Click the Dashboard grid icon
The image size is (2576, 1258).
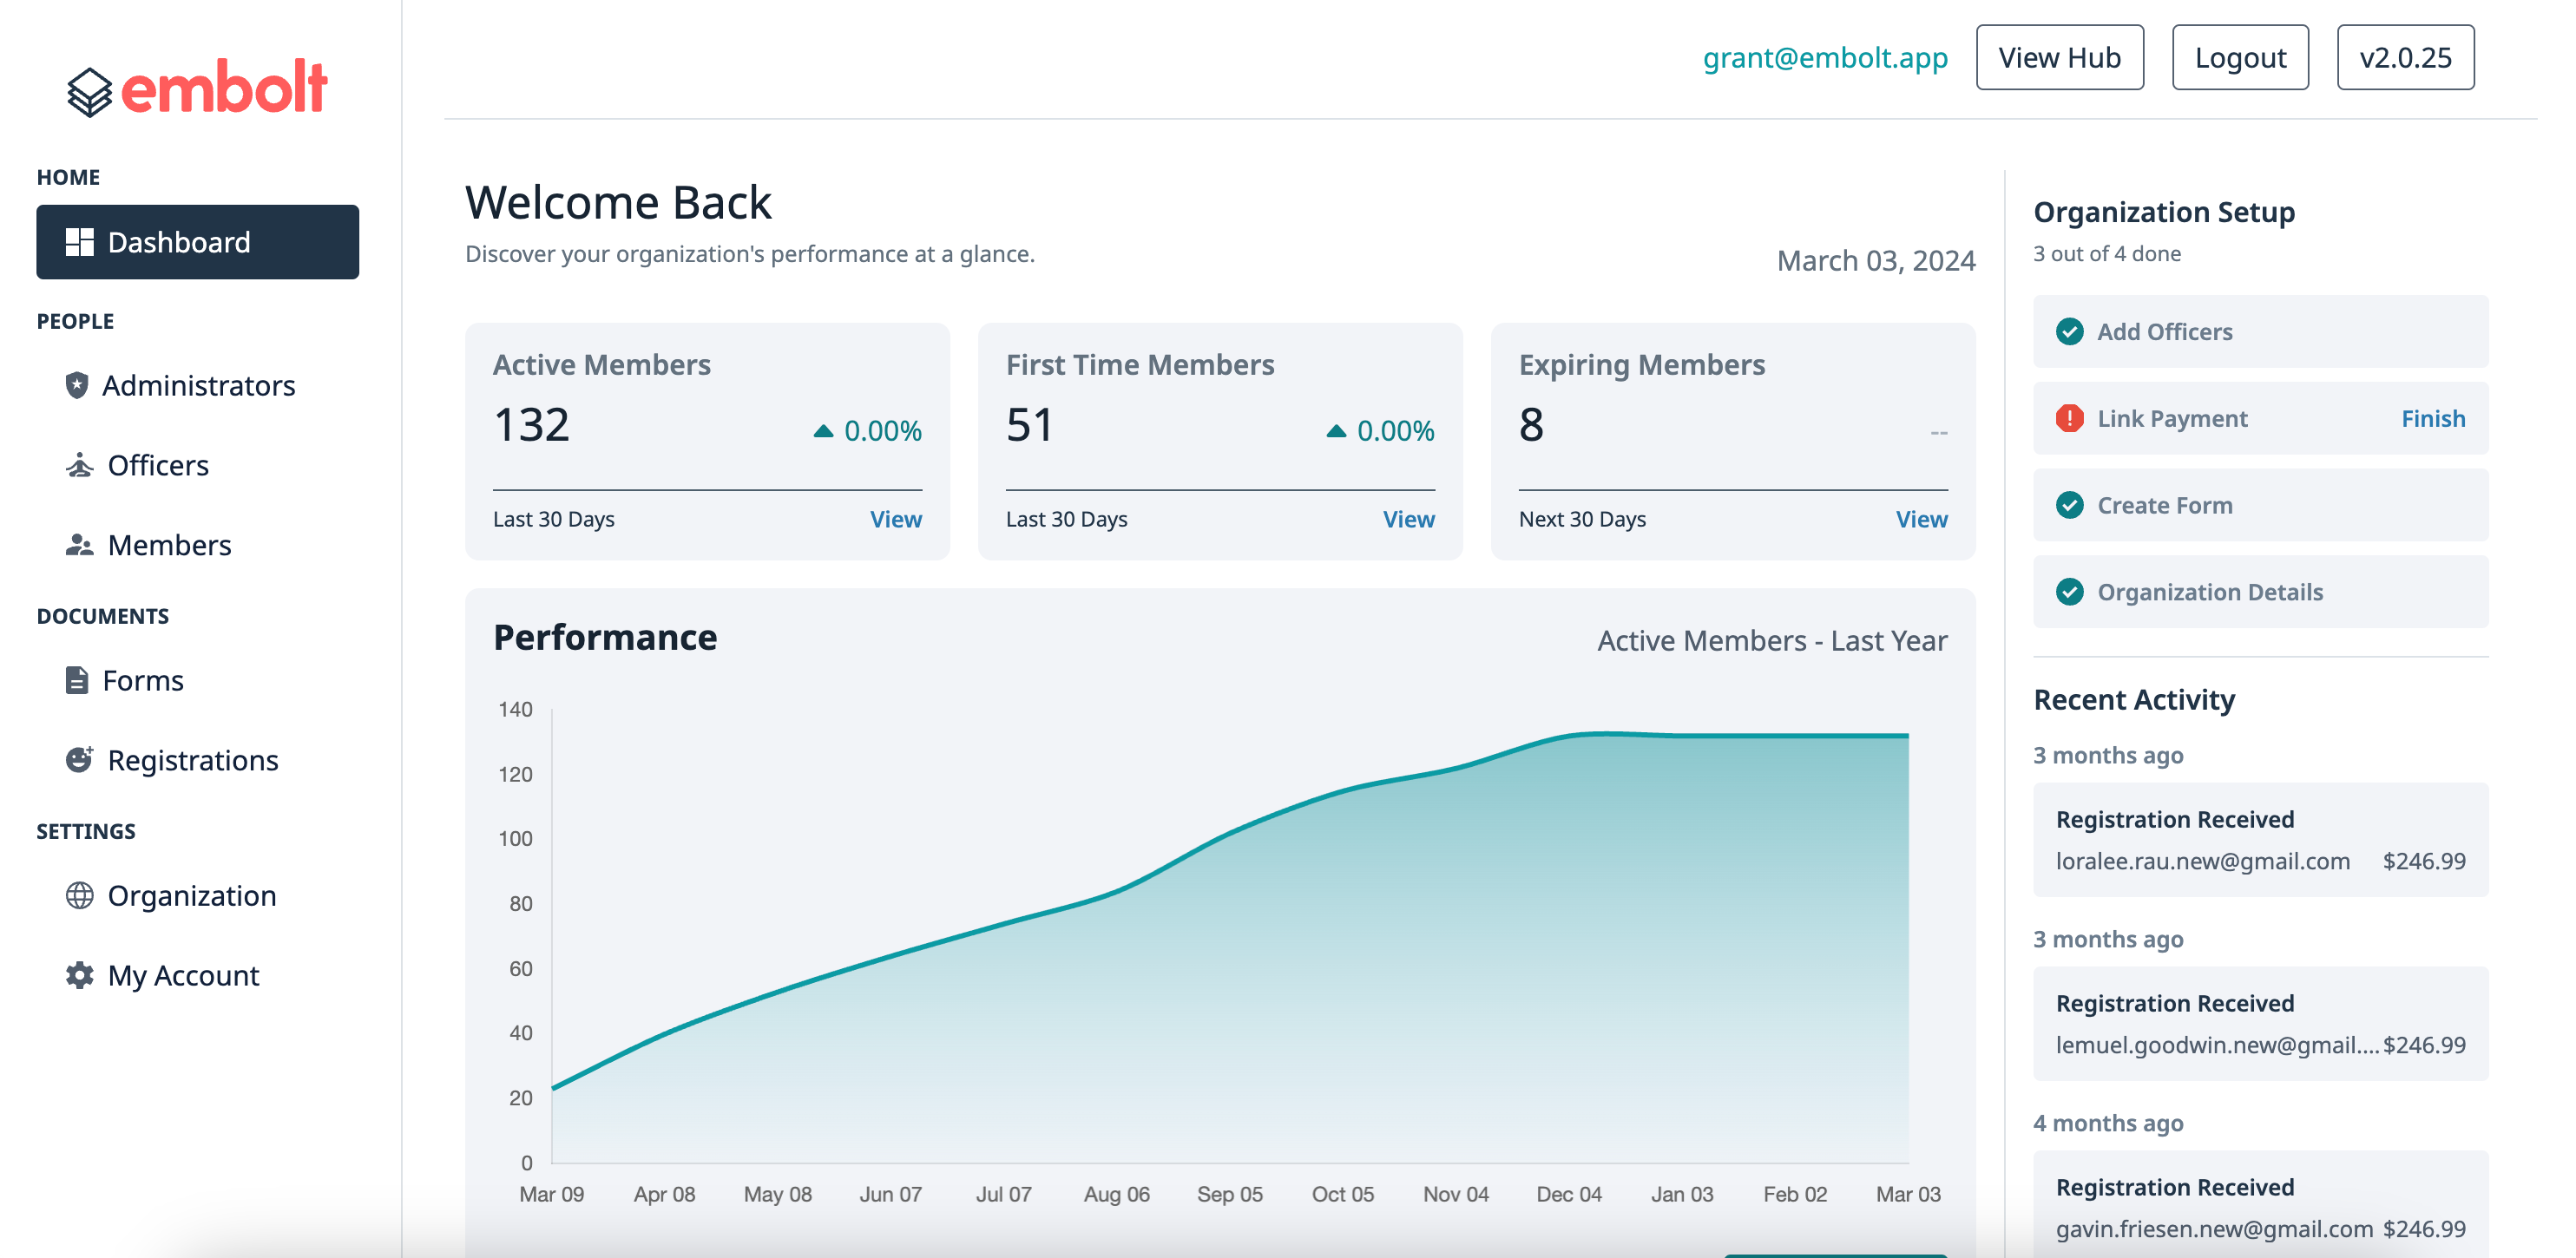[x=79, y=242]
